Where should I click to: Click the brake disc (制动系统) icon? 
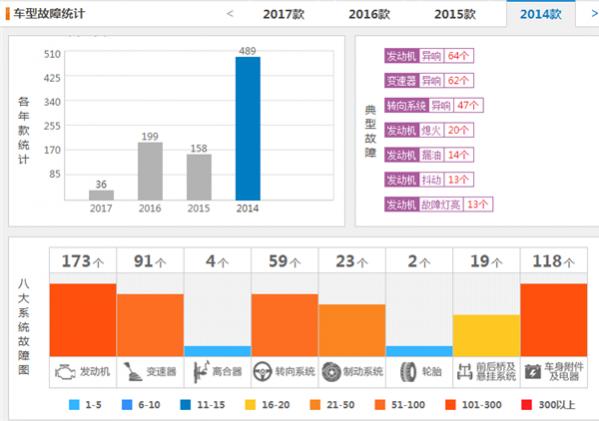[331, 371]
